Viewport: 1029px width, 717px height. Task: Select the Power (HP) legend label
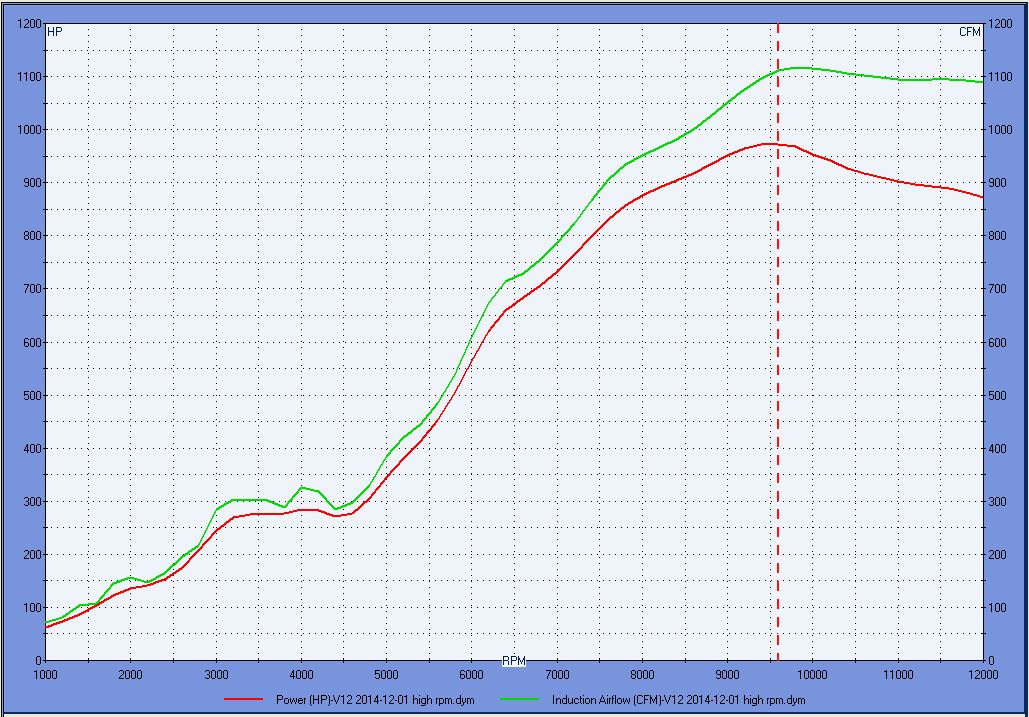pos(387,700)
